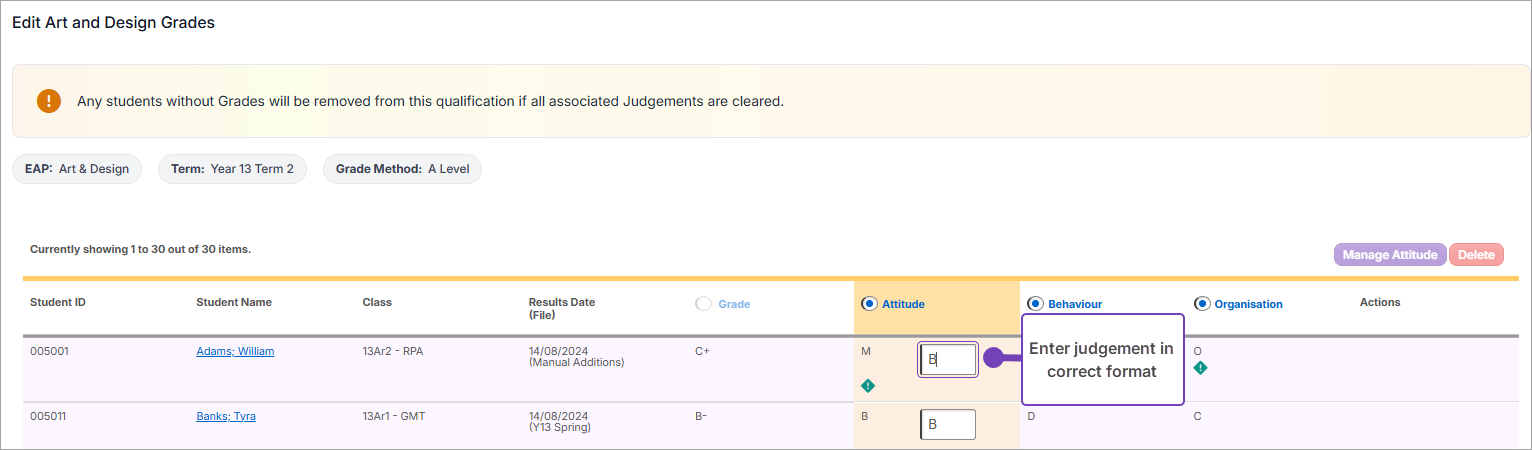Click green alert diamond under William's Attitude
1532x450 pixels.
click(868, 386)
